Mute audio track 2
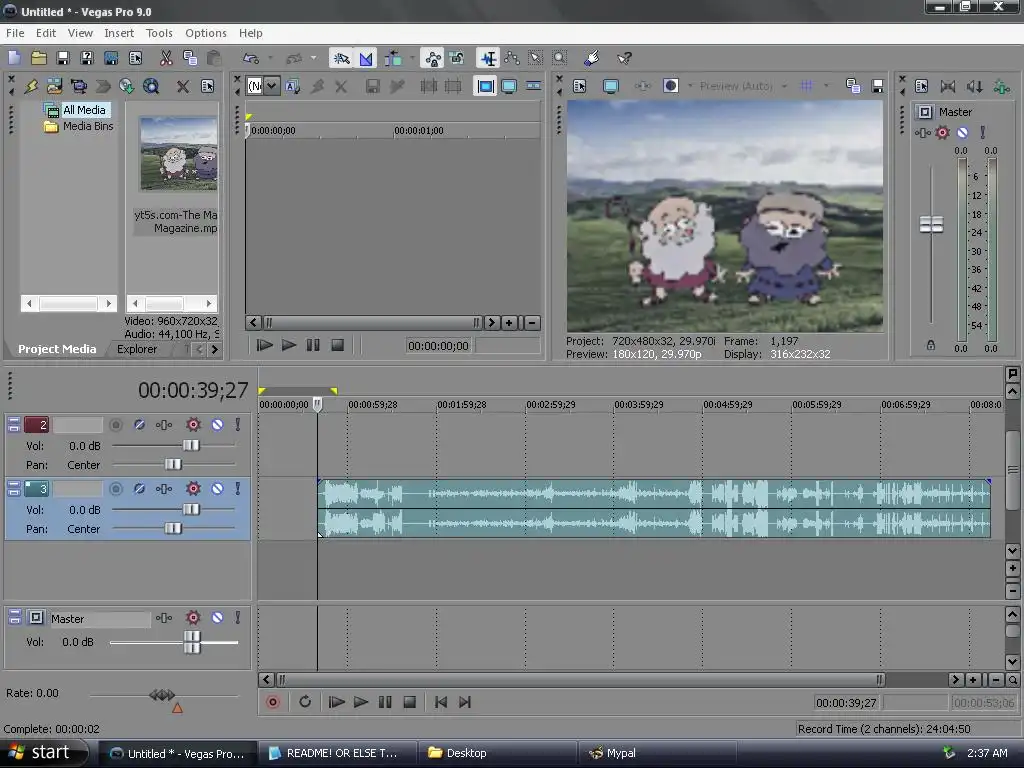Viewport: 1024px width, 768px height. pyautogui.click(x=217, y=425)
